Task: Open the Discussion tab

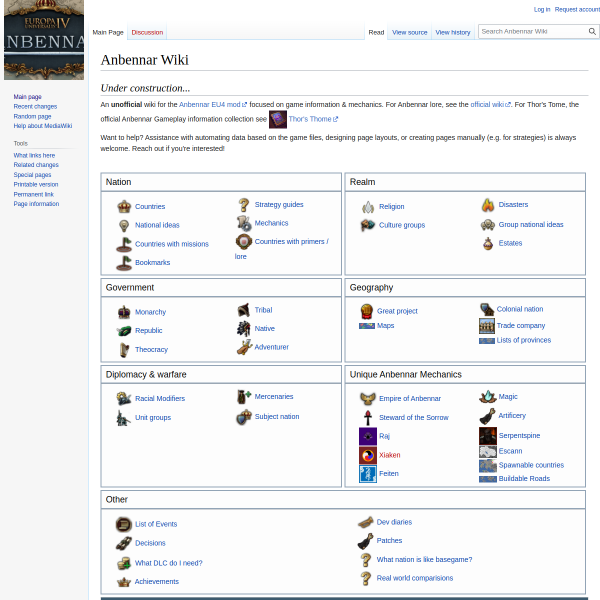Action: click(x=147, y=33)
